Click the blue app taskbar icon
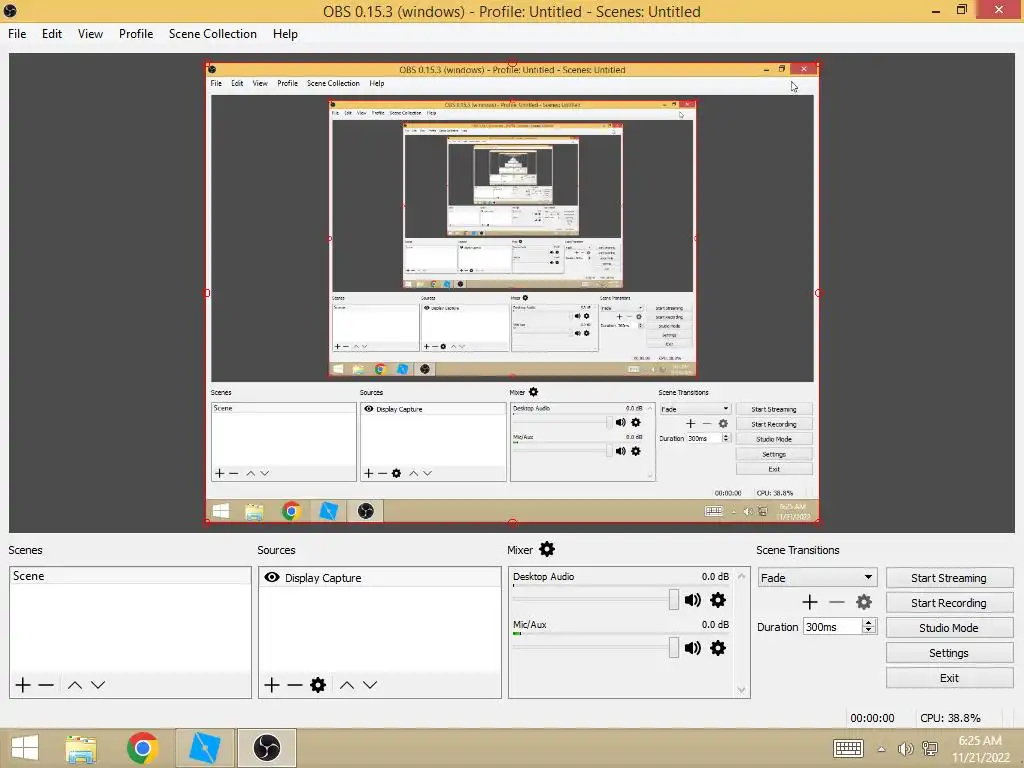Viewport: 1024px width, 768px height. pyautogui.click(x=204, y=748)
